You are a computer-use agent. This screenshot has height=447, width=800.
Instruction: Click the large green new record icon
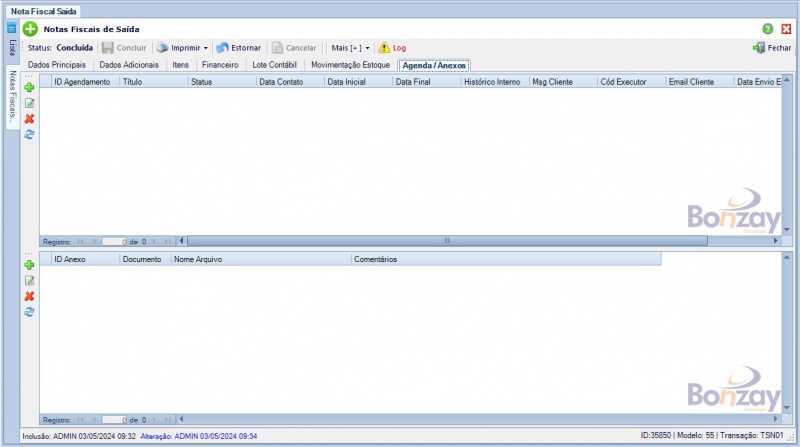point(30,30)
